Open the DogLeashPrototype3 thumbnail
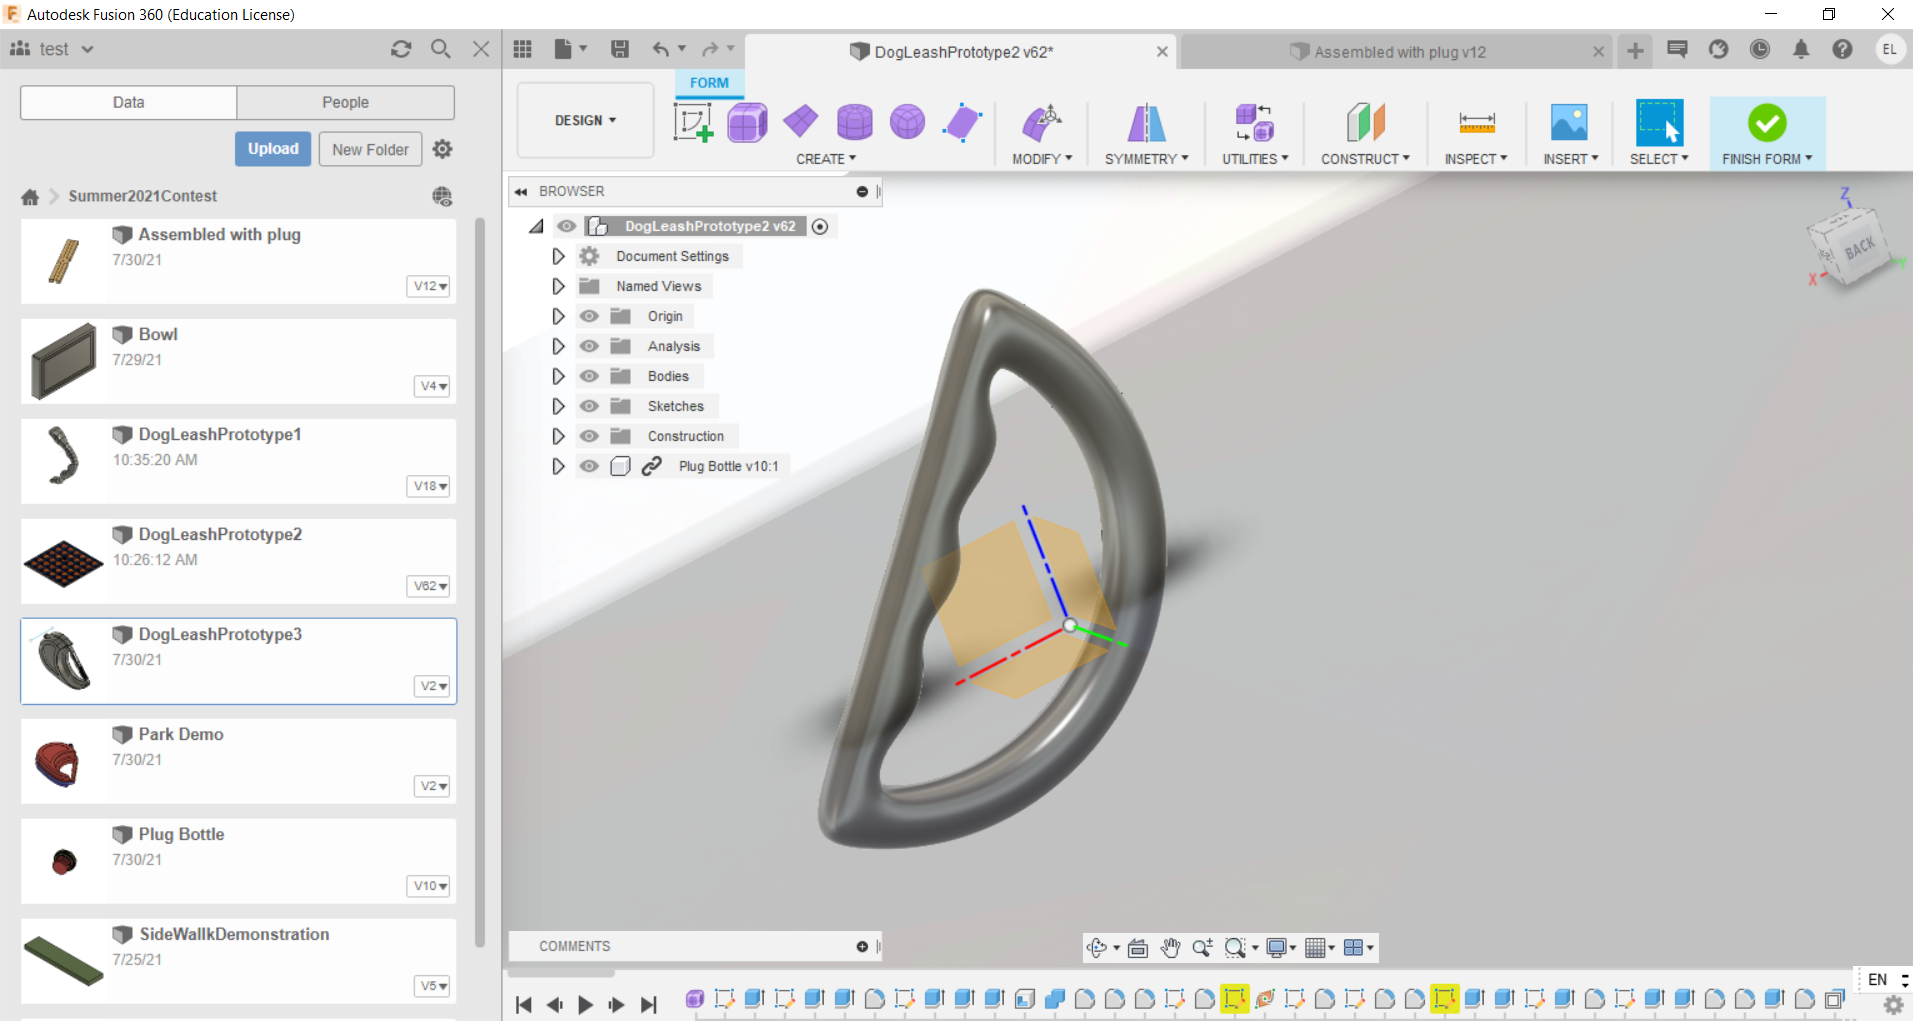The image size is (1913, 1021). tap(63, 660)
